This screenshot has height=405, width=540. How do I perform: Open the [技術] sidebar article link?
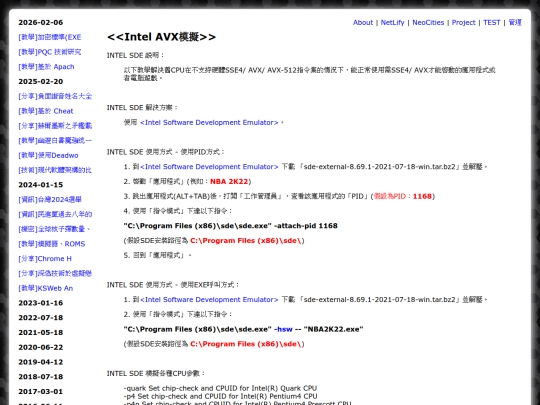(55, 170)
